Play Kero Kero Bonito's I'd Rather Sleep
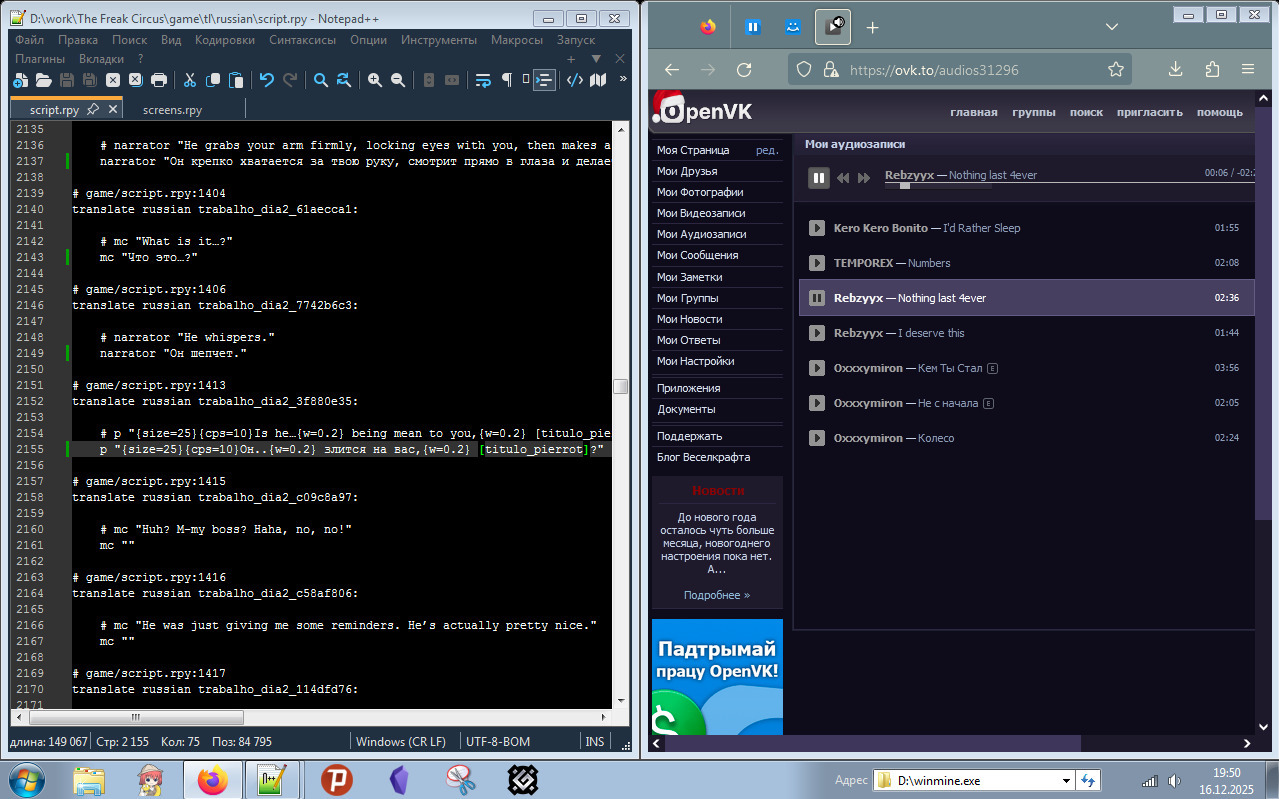The height and width of the screenshot is (799, 1279). [816, 228]
